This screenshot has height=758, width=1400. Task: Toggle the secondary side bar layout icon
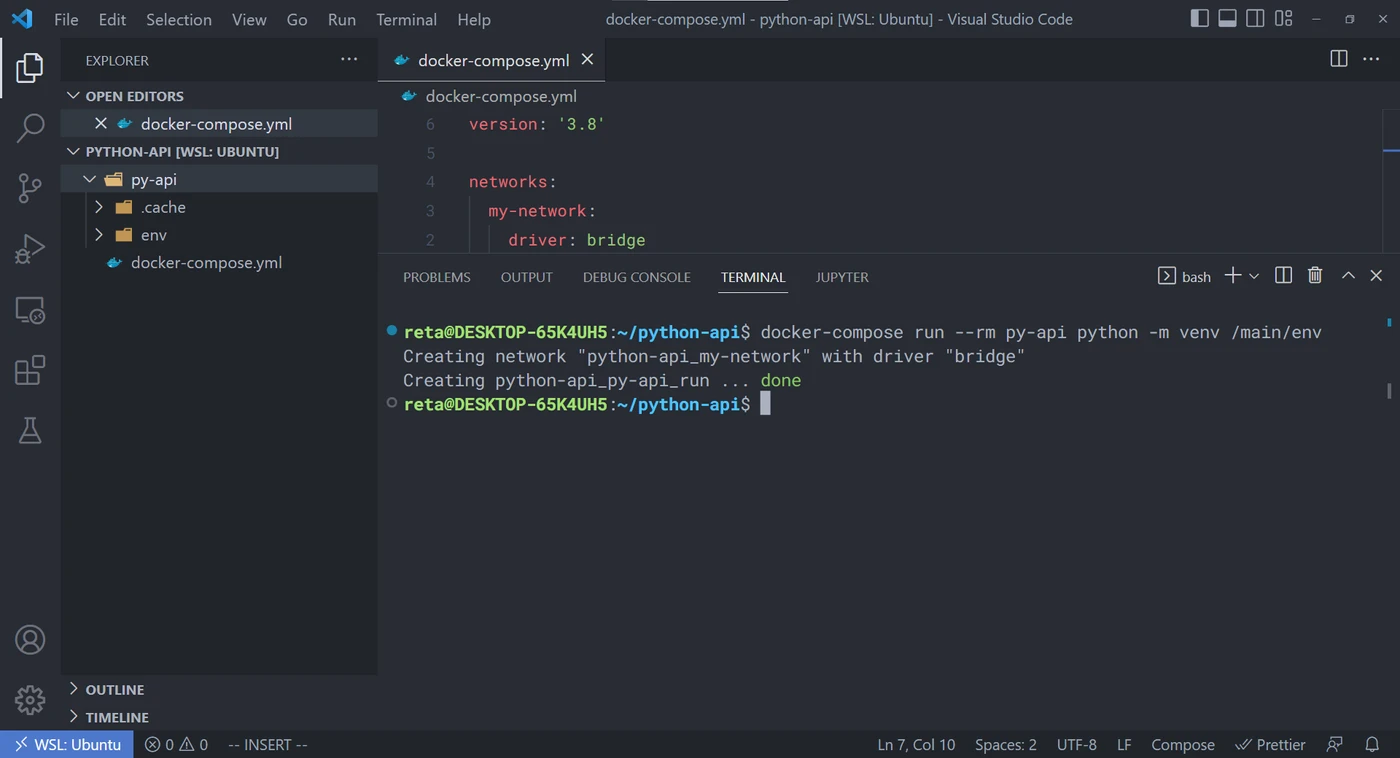coord(1256,19)
